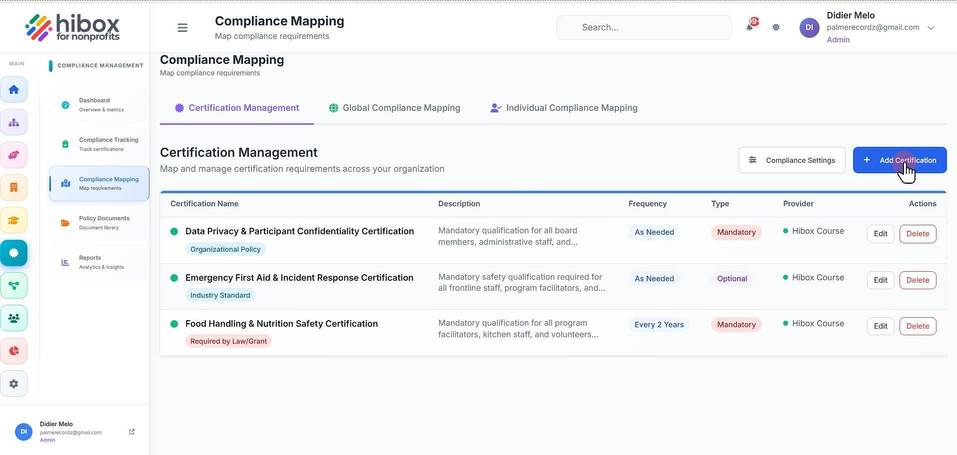Click As Needed in Data Privacy row
The width and height of the screenshot is (957, 455).
pyautogui.click(x=654, y=232)
